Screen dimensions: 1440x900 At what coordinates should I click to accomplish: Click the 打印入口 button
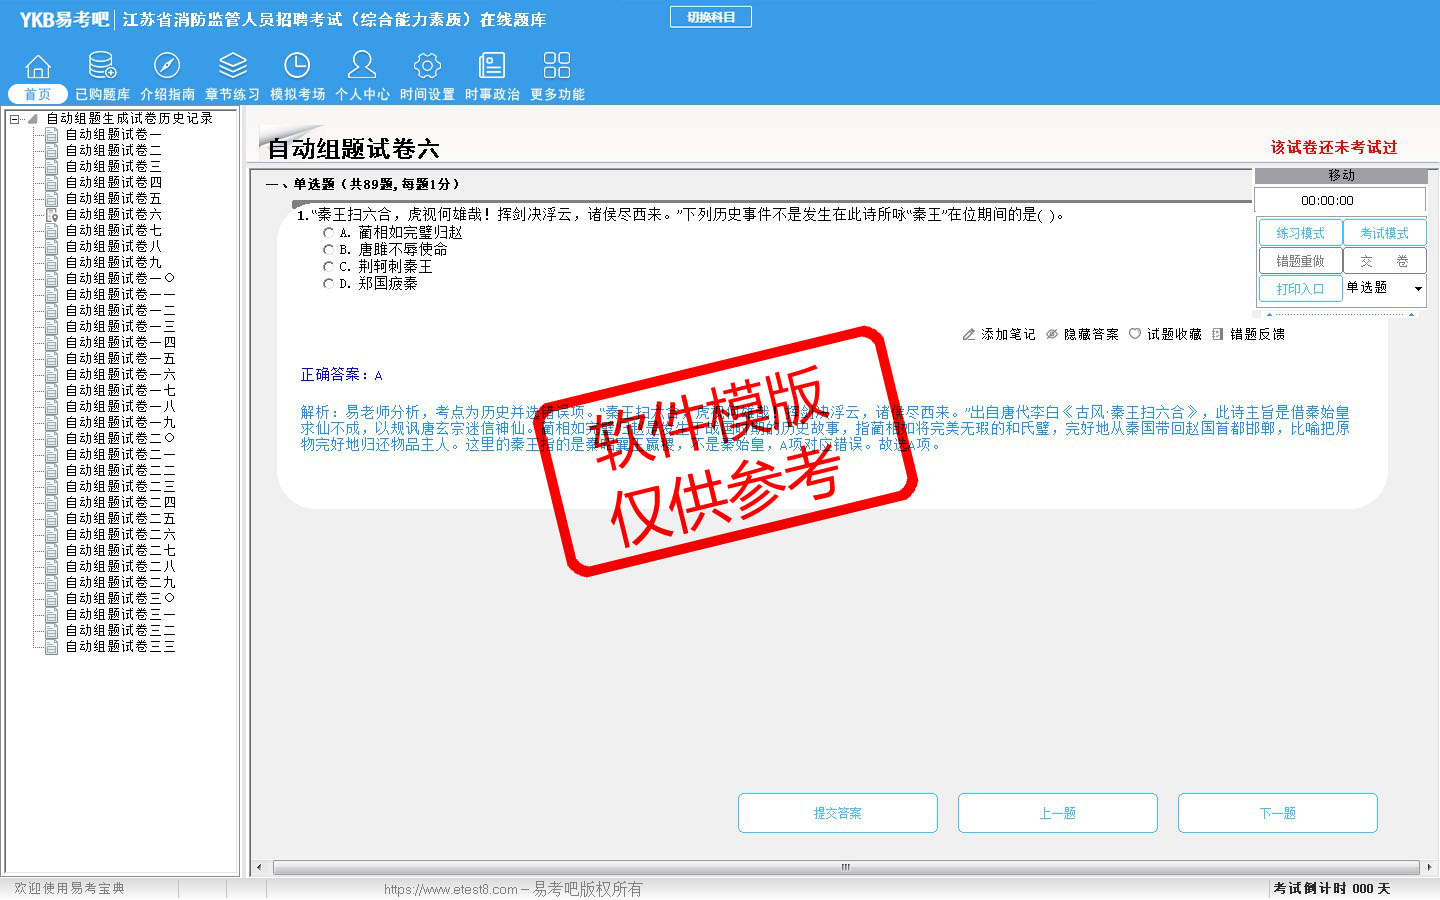pyautogui.click(x=1300, y=289)
